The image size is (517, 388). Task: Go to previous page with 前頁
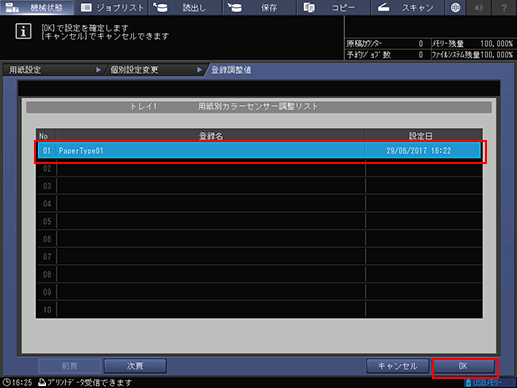[69, 366]
